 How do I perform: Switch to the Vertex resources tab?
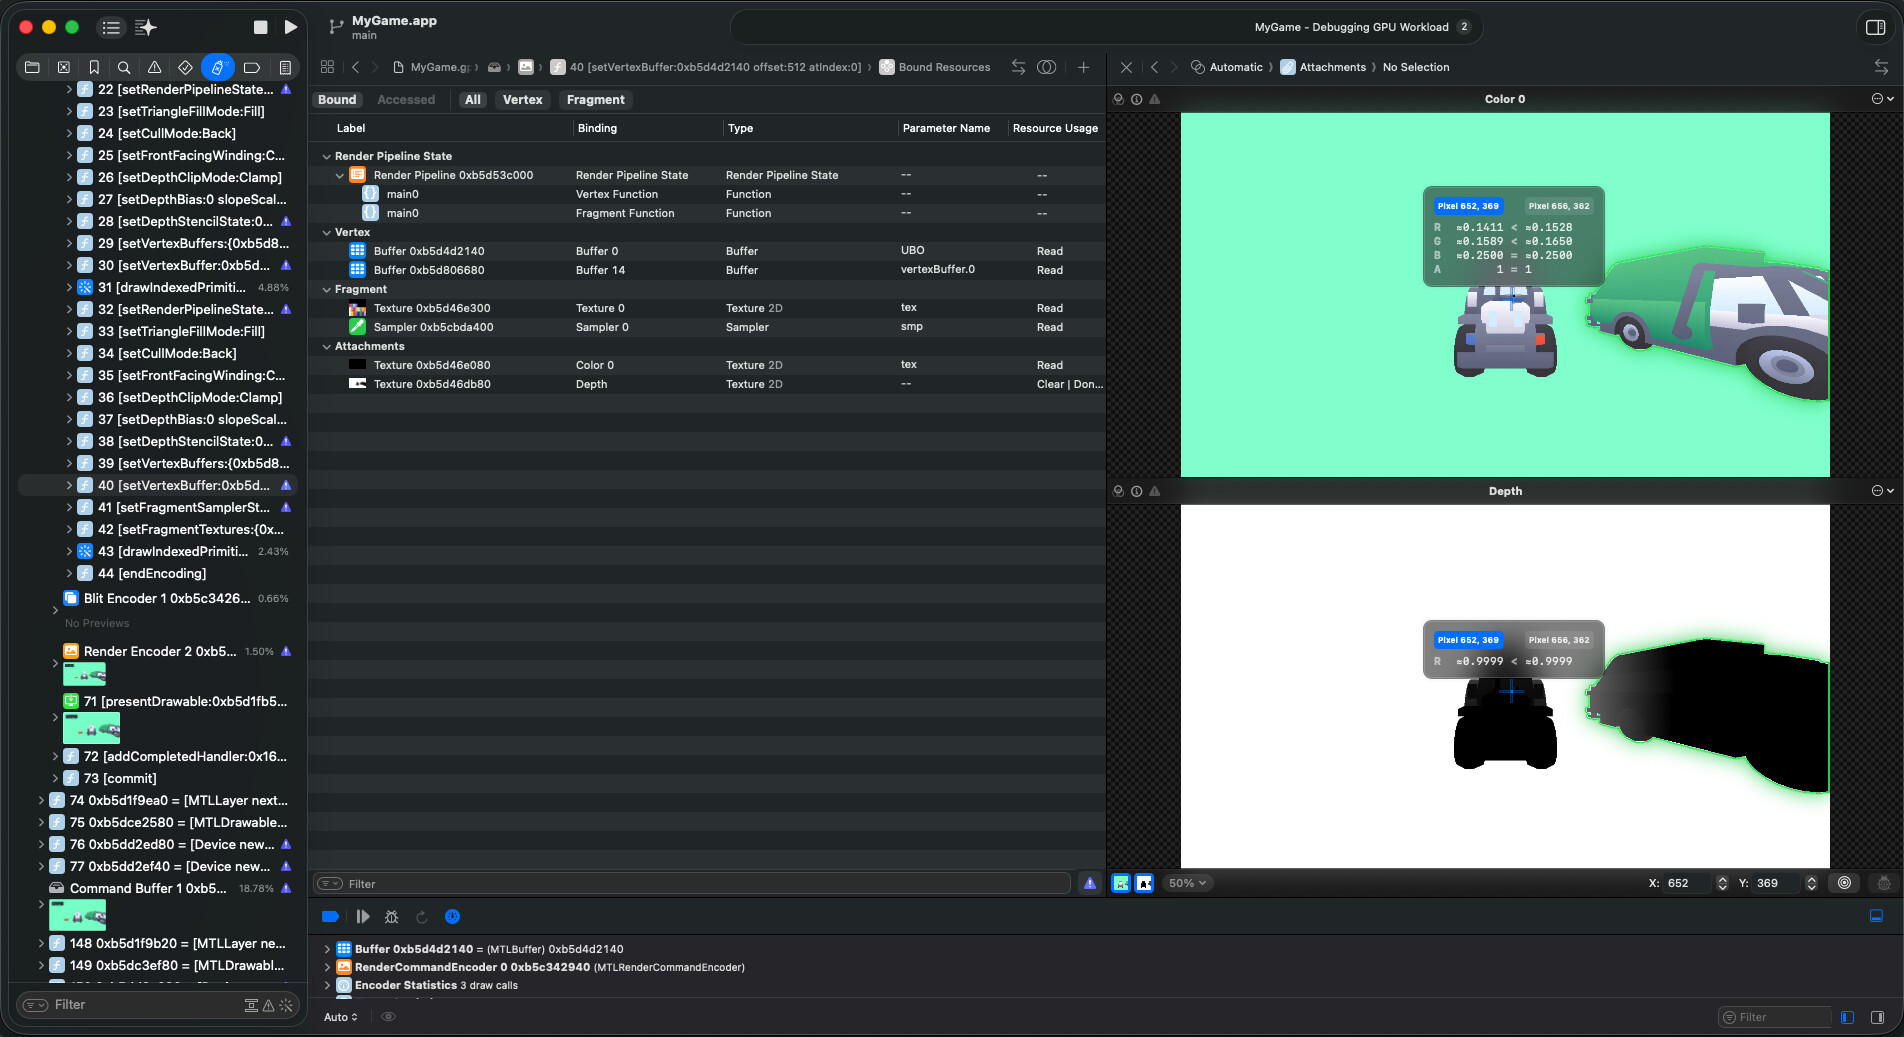click(522, 99)
